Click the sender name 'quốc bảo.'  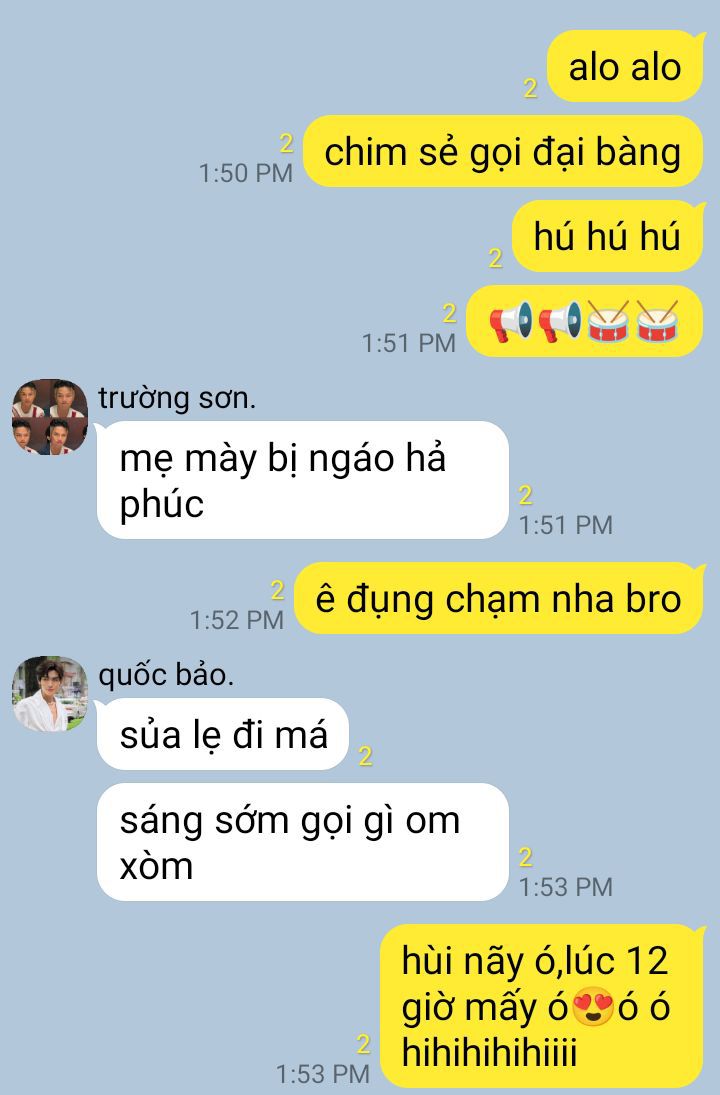(x=166, y=675)
